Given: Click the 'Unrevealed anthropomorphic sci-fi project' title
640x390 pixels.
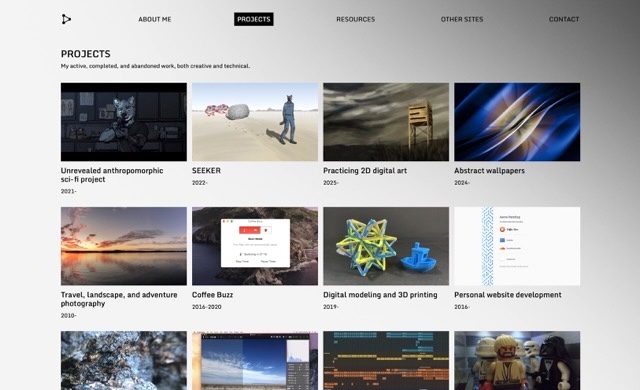Looking at the screenshot, I should (112, 175).
